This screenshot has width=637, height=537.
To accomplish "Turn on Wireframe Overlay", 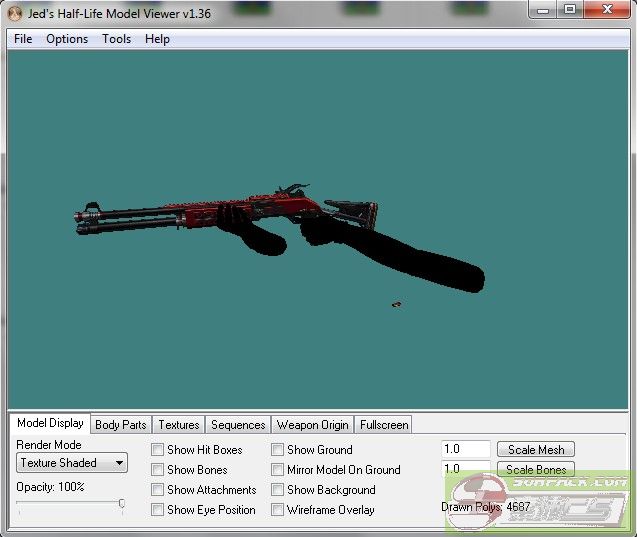I will [278, 510].
